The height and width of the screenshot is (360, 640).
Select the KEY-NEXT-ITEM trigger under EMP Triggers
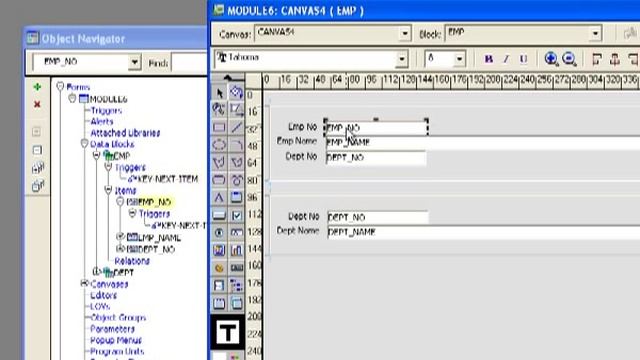[x=167, y=179]
